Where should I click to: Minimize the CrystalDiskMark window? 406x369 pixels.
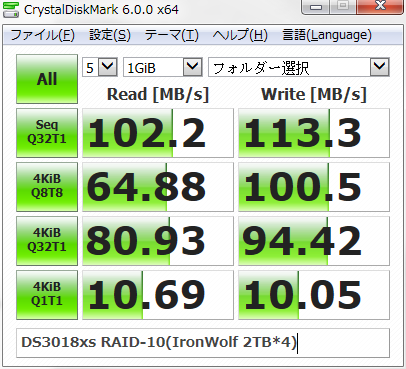(316, 7)
